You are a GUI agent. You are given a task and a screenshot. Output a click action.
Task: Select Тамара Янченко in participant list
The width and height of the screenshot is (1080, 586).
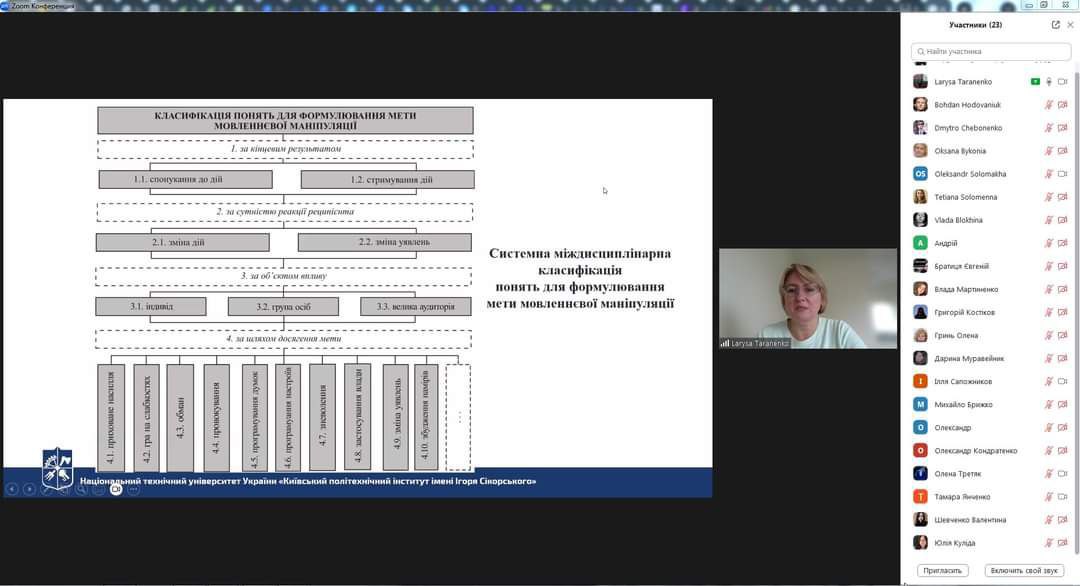pyautogui.click(x=962, y=497)
